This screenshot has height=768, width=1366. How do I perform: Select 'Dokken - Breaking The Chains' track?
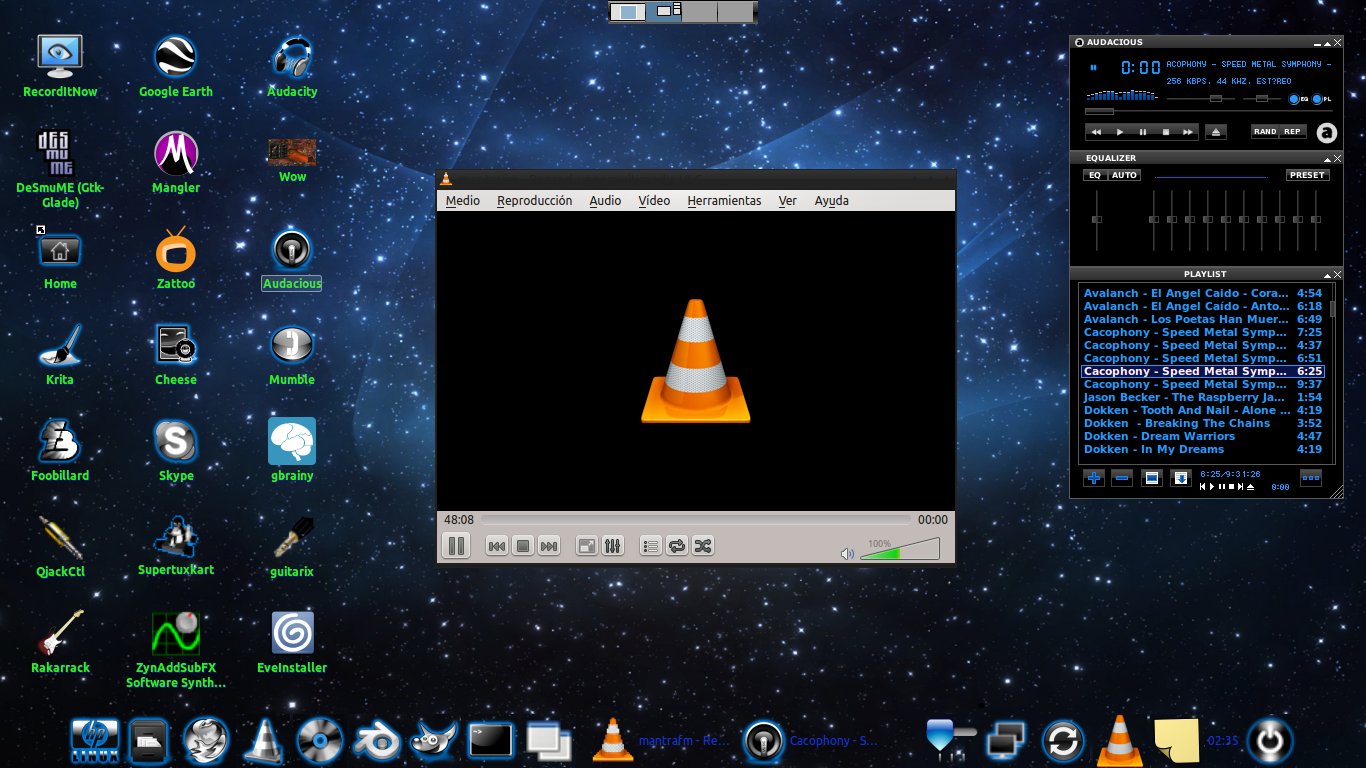(1203, 423)
